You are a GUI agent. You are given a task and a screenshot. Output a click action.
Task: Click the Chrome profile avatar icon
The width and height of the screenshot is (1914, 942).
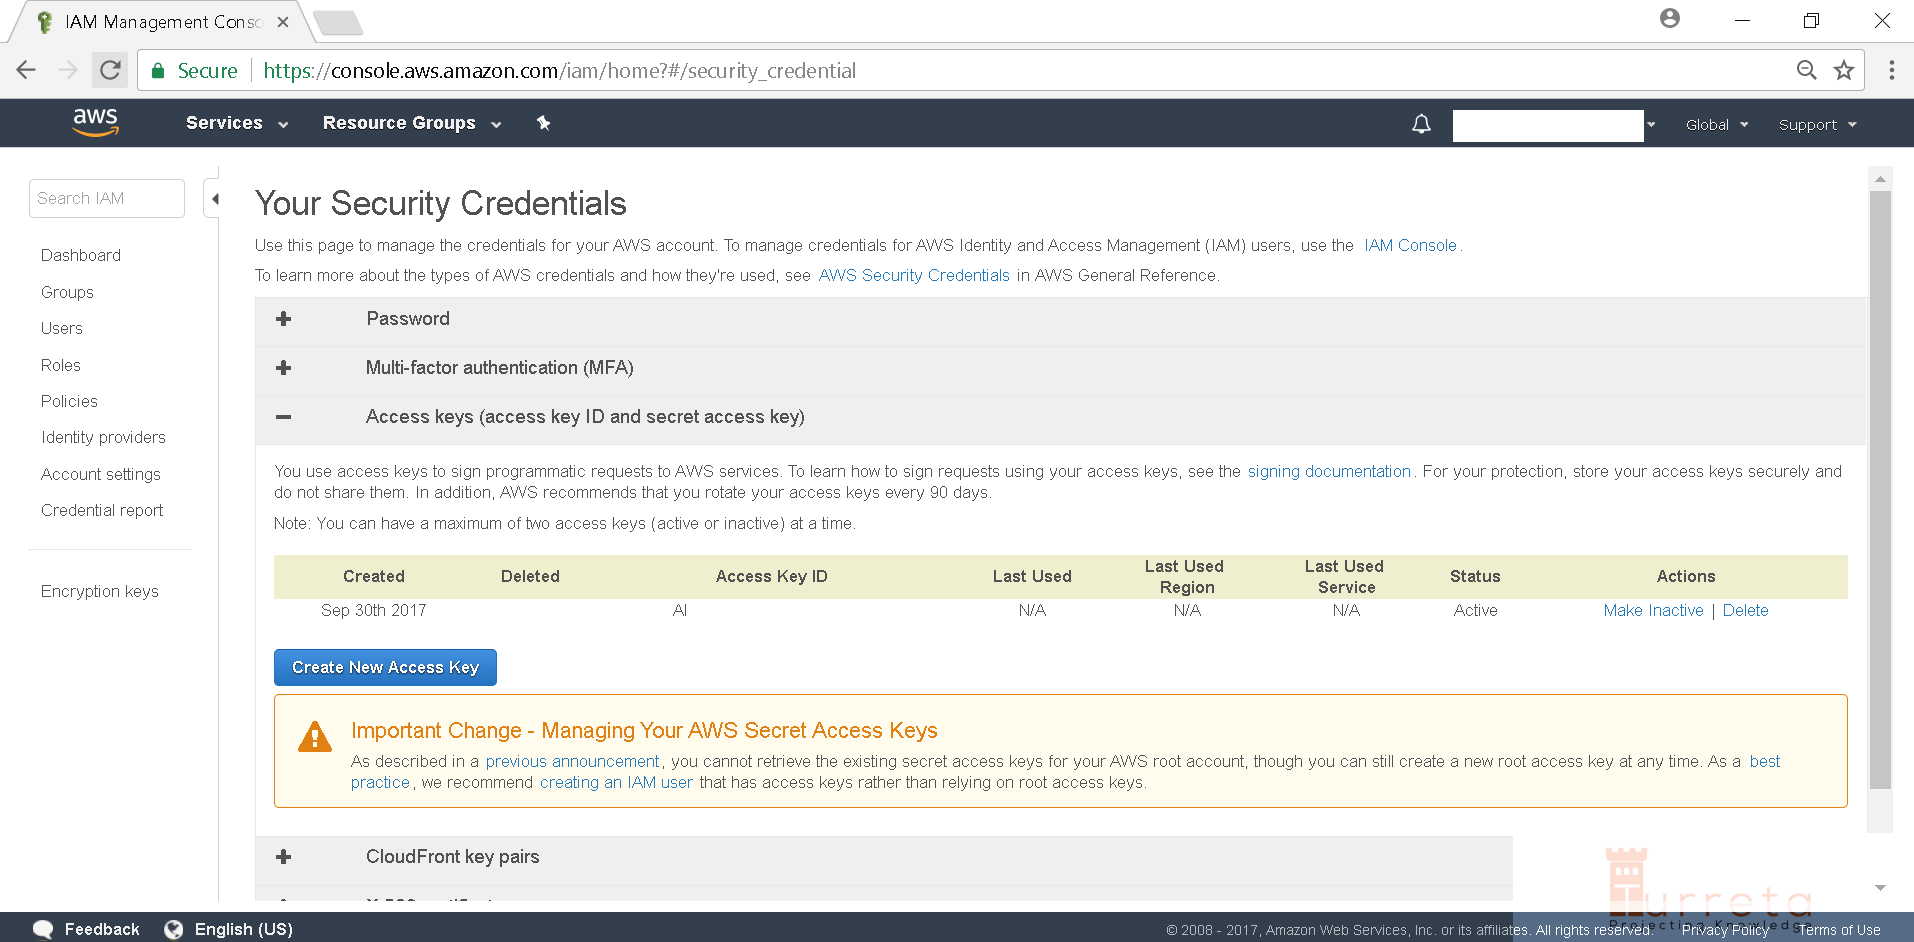click(1670, 18)
